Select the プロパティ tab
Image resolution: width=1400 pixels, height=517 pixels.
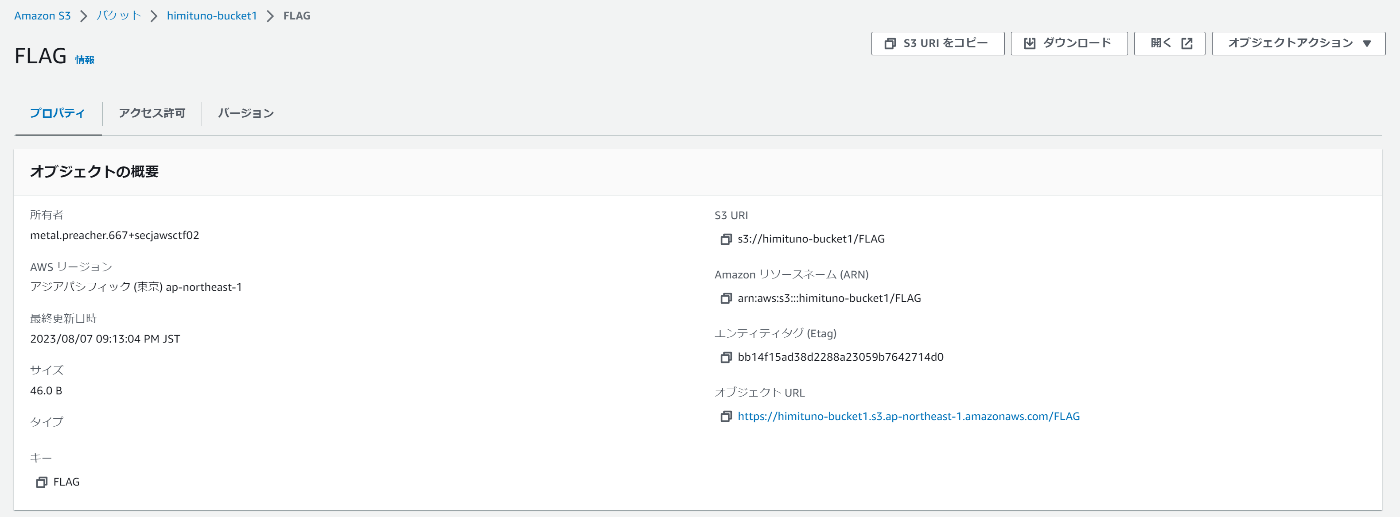(58, 113)
